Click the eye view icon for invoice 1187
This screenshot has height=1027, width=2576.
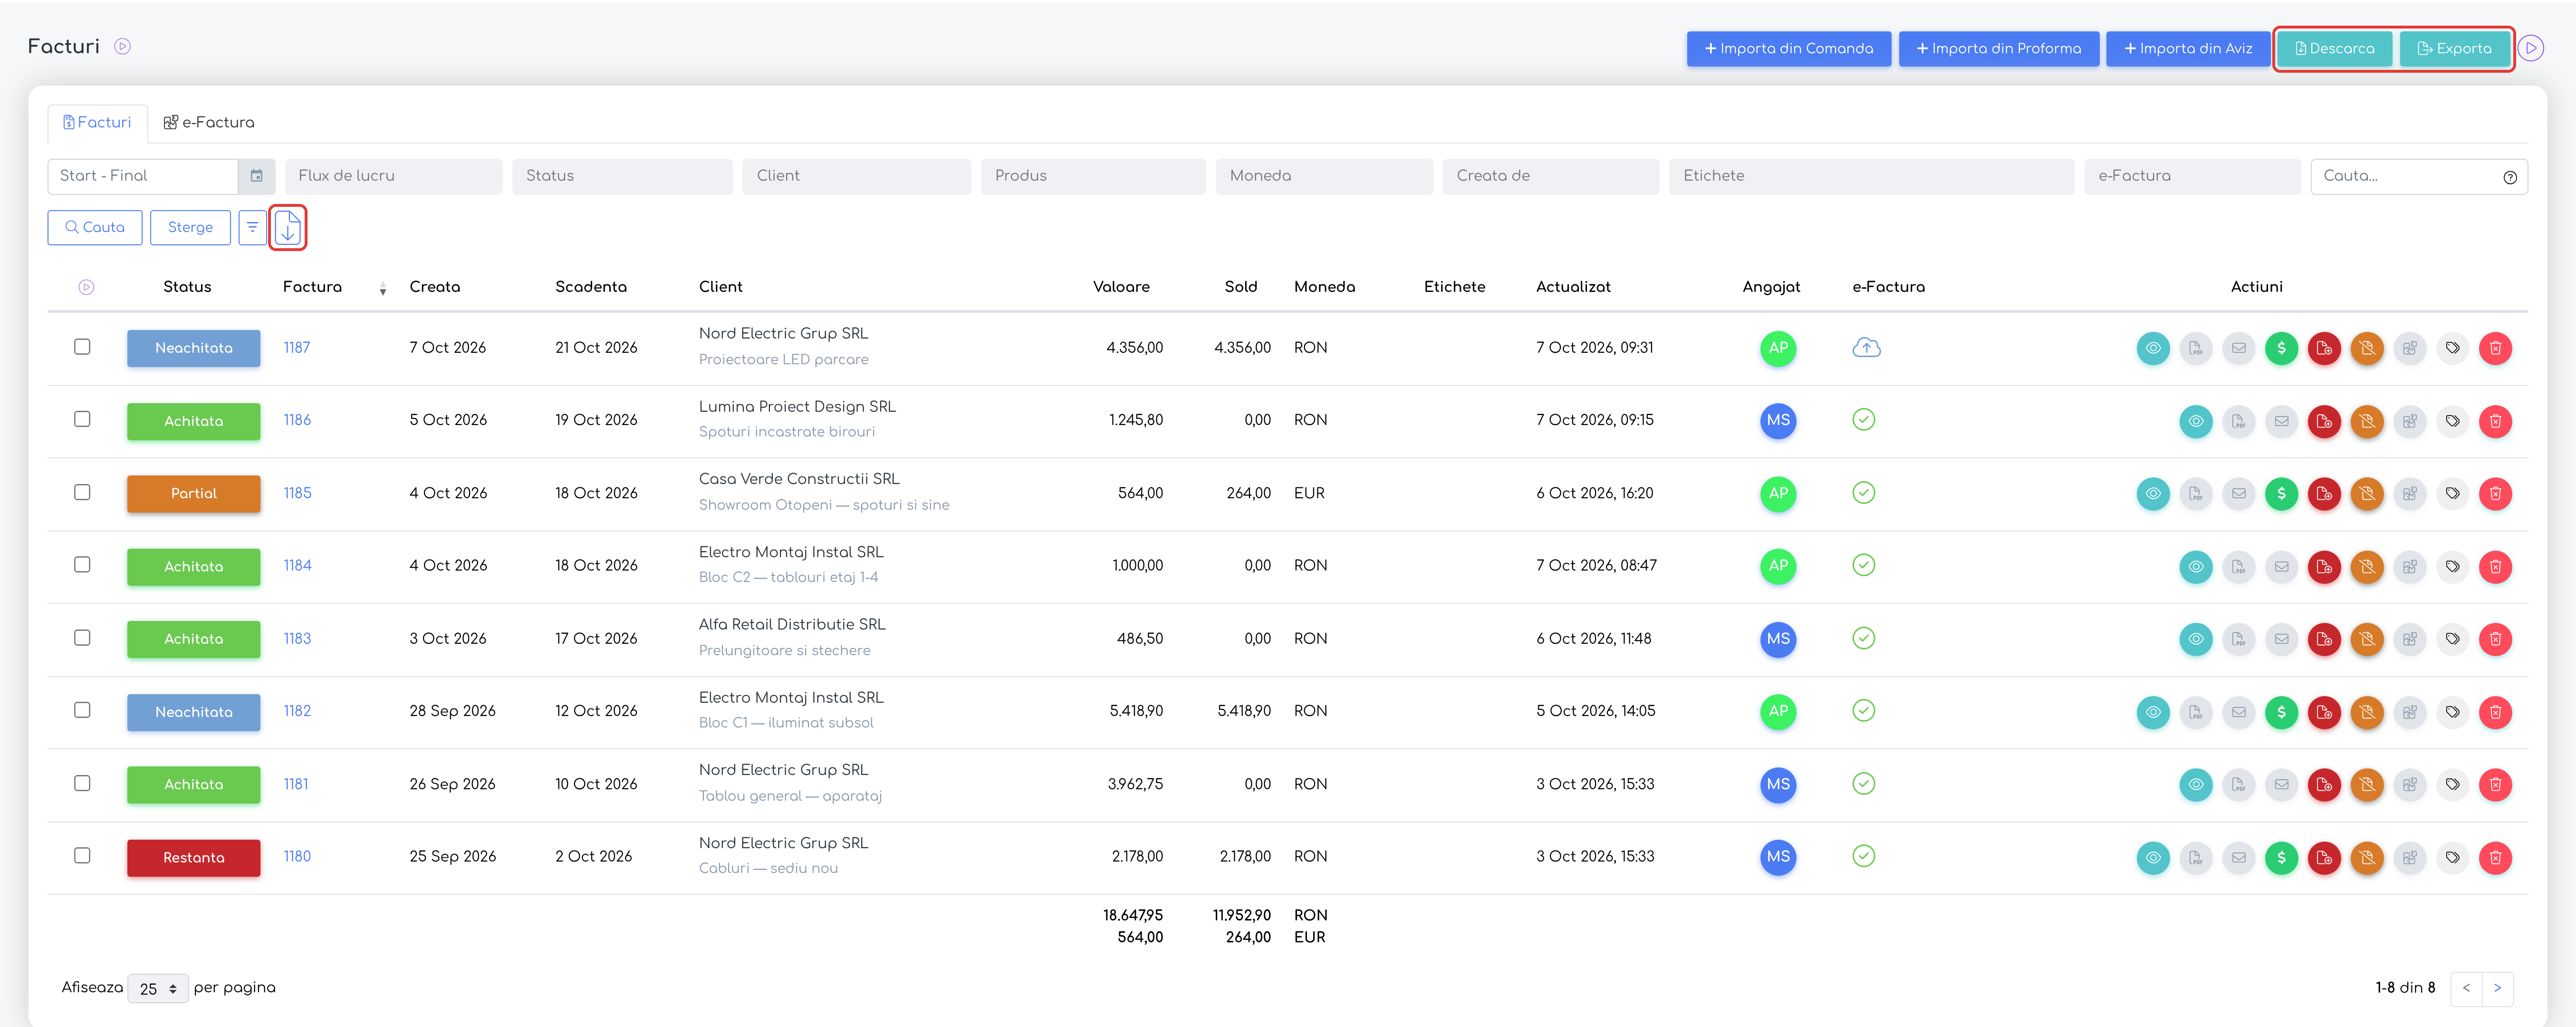(x=2152, y=348)
